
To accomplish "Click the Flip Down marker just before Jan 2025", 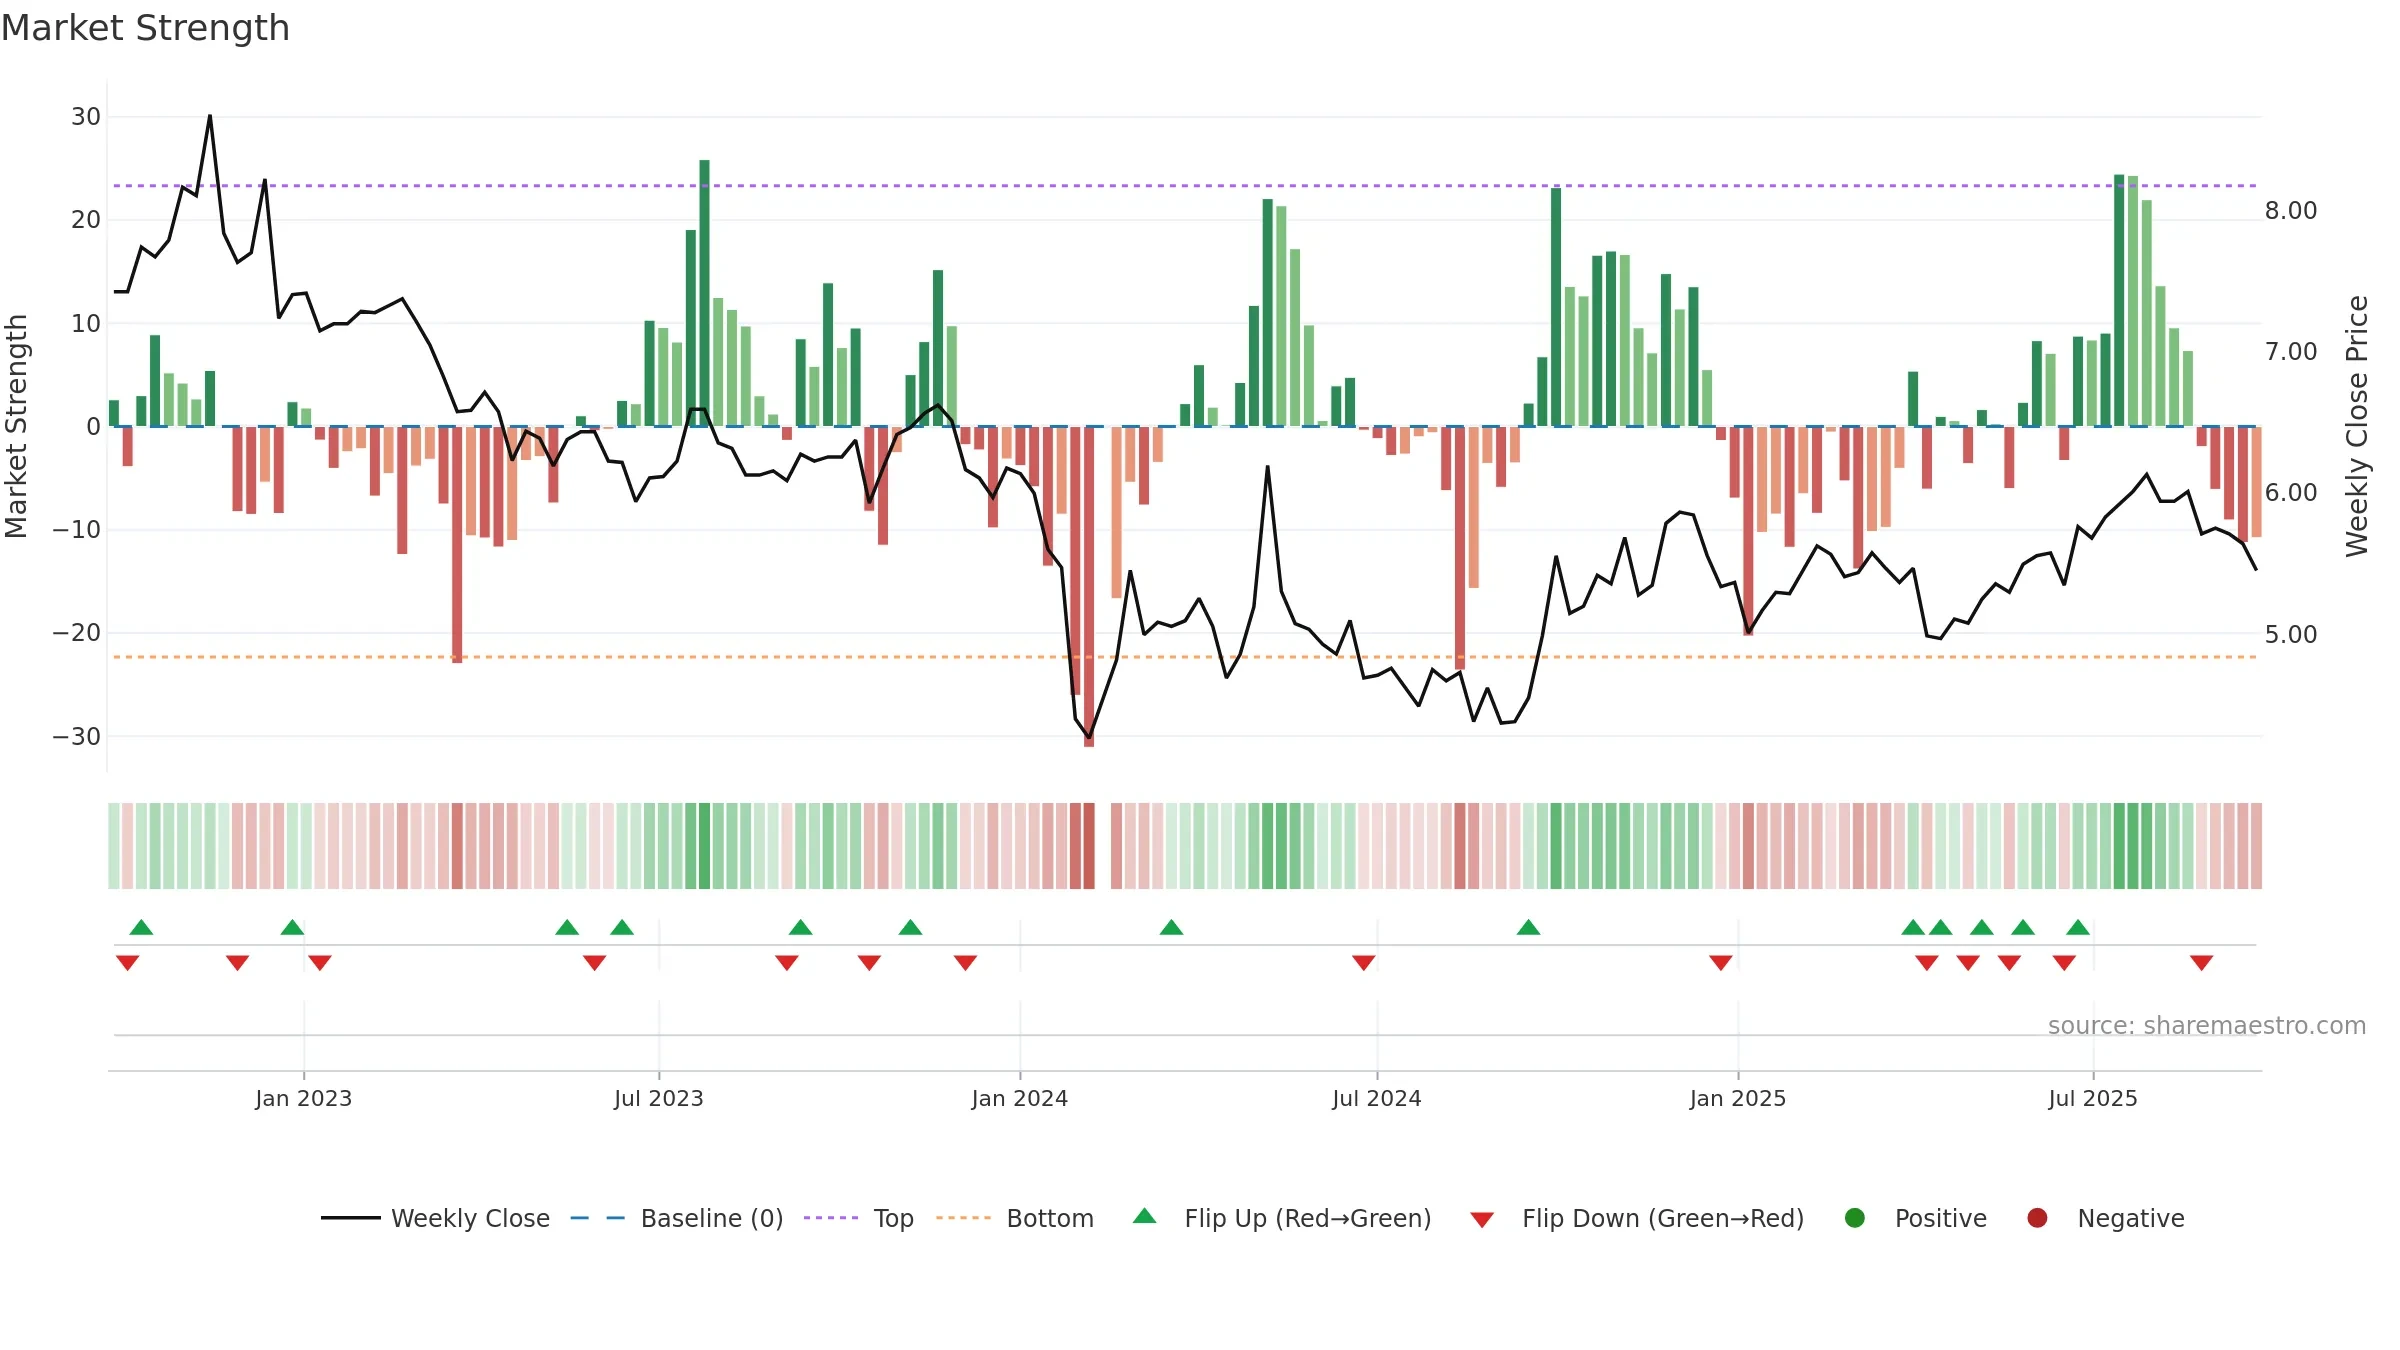I will tap(1720, 962).
